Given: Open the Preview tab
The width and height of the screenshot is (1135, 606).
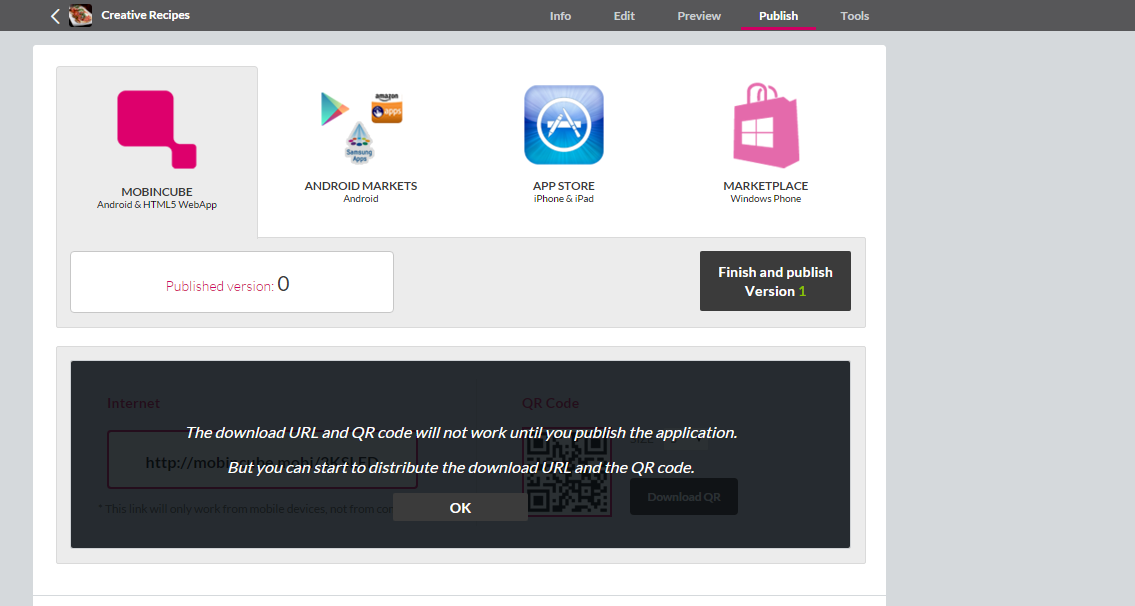Looking at the screenshot, I should click(699, 16).
